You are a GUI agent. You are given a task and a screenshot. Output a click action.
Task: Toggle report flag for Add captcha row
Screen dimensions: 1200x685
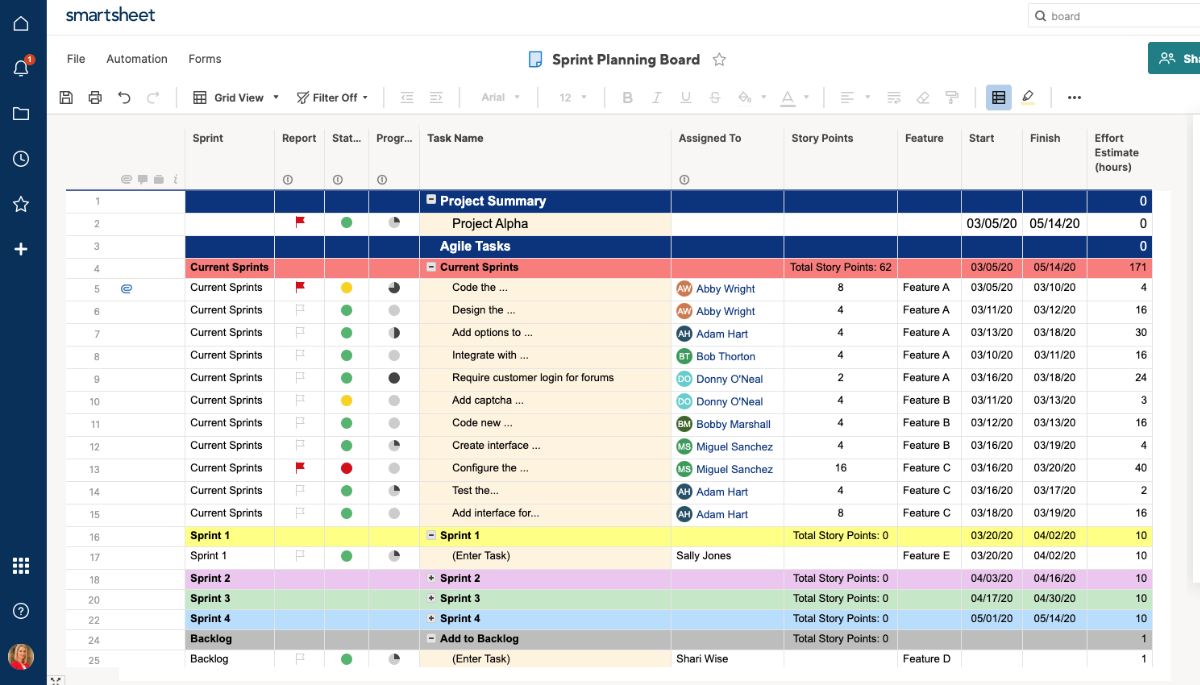pyautogui.click(x=300, y=400)
